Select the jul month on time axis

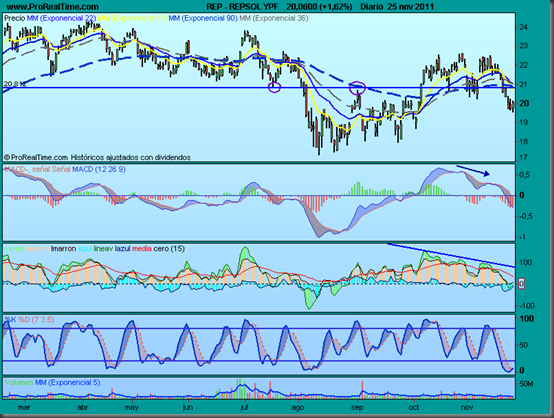[x=244, y=407]
